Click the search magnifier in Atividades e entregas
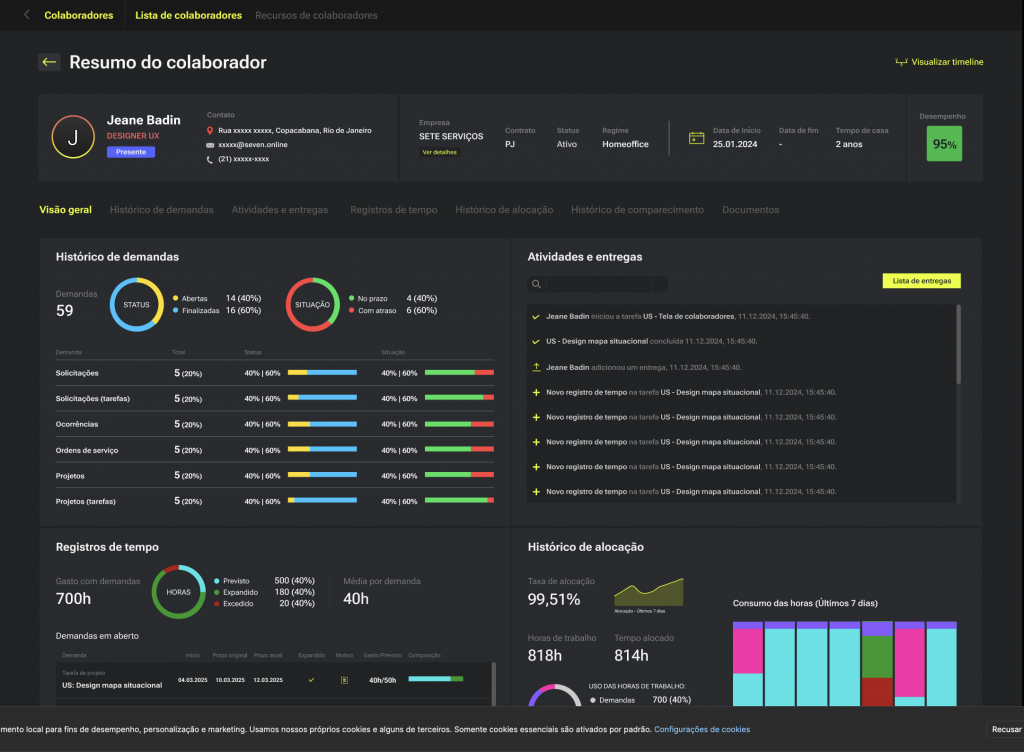The image size is (1024, 752). [536, 284]
